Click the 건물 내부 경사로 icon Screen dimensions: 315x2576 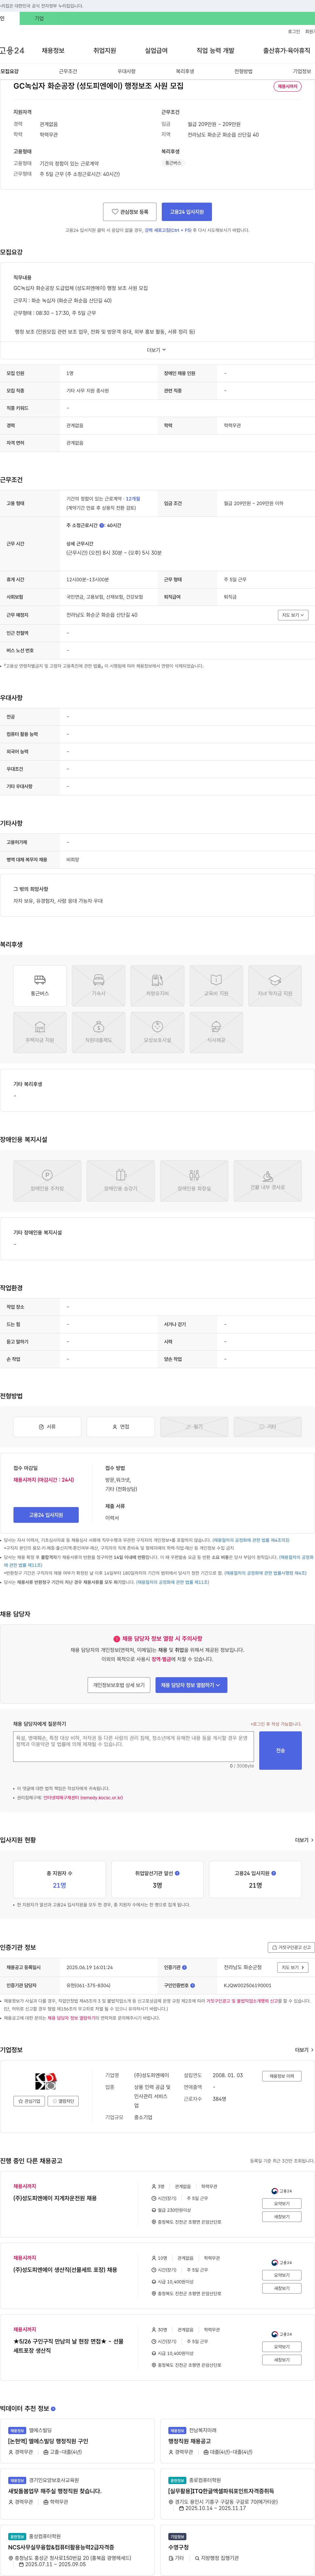(x=268, y=1181)
